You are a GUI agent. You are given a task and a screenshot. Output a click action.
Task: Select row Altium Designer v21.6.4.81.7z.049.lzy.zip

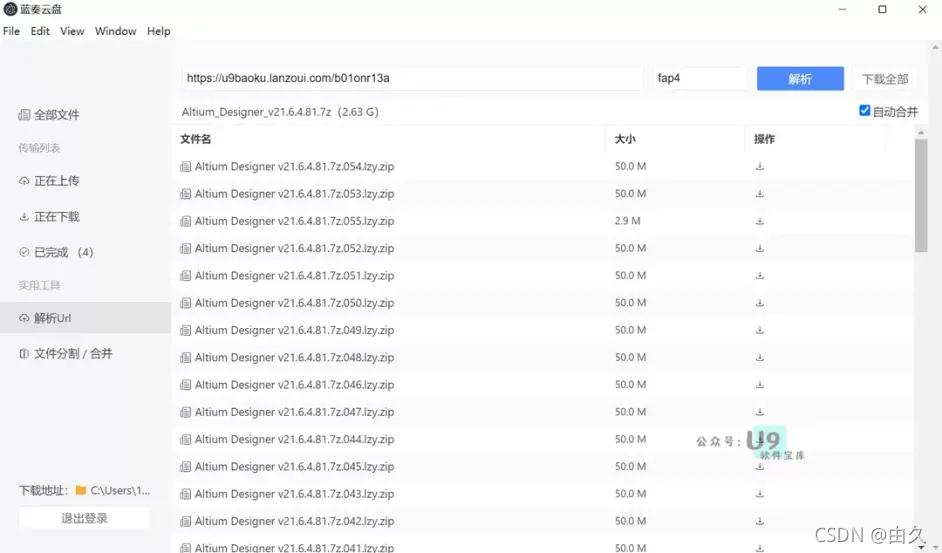click(542, 330)
